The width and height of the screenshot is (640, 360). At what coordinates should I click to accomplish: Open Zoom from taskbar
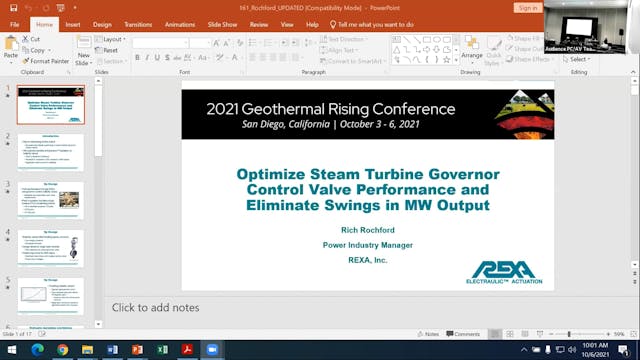click(212, 350)
